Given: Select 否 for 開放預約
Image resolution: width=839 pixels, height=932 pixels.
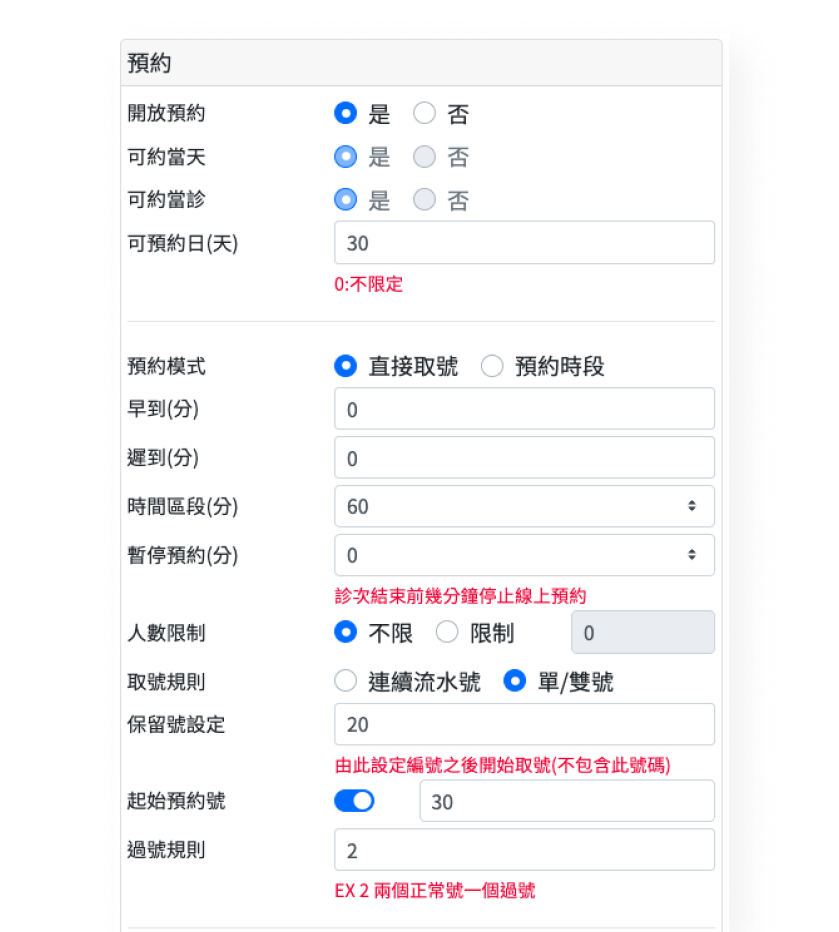Looking at the screenshot, I should click(424, 113).
